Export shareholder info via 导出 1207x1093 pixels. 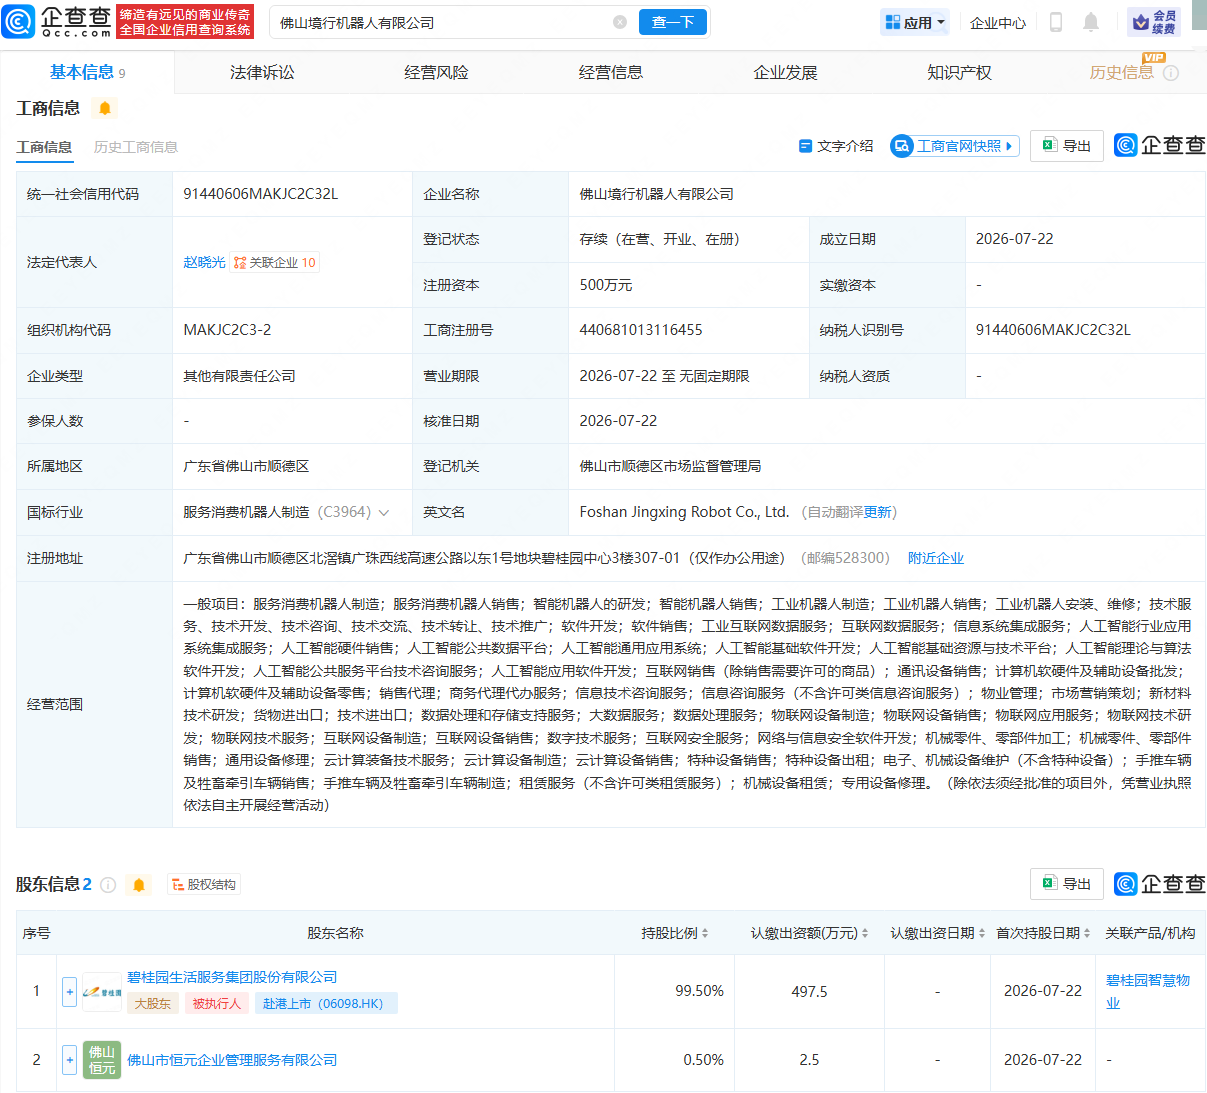click(1067, 884)
